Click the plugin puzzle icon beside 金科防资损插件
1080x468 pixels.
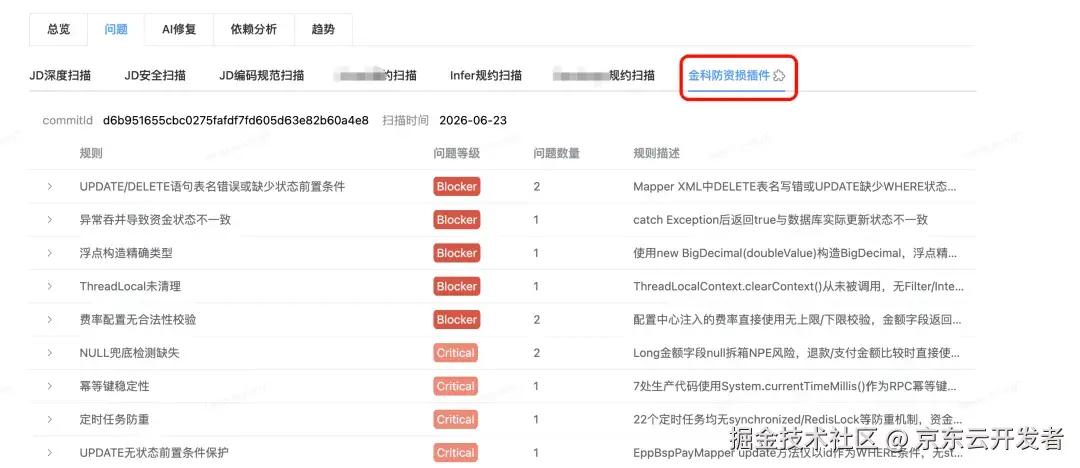tap(780, 75)
